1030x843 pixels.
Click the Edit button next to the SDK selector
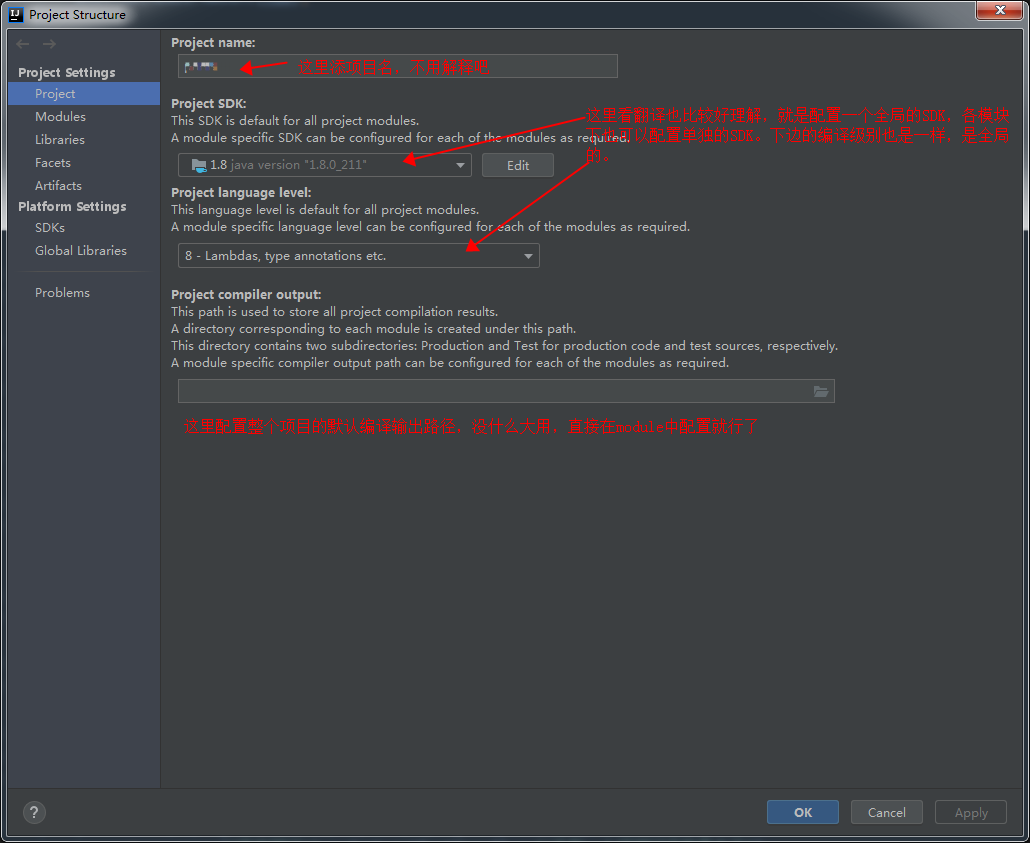pyautogui.click(x=517, y=164)
